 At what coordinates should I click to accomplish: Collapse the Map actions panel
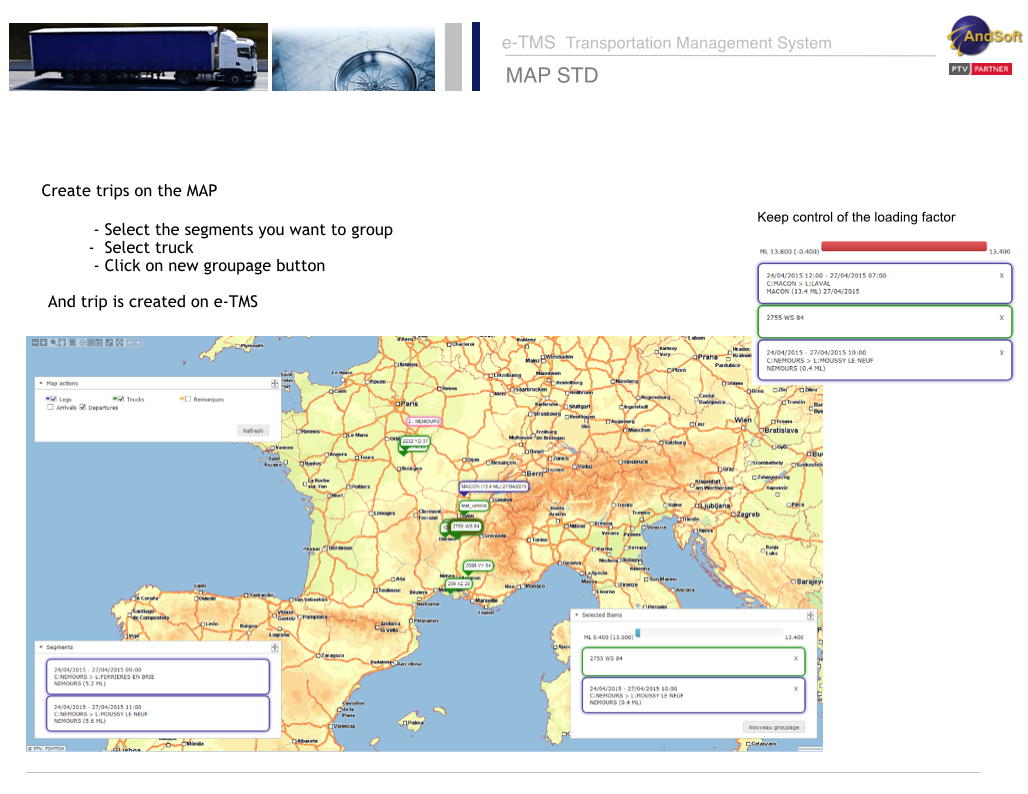(x=41, y=383)
